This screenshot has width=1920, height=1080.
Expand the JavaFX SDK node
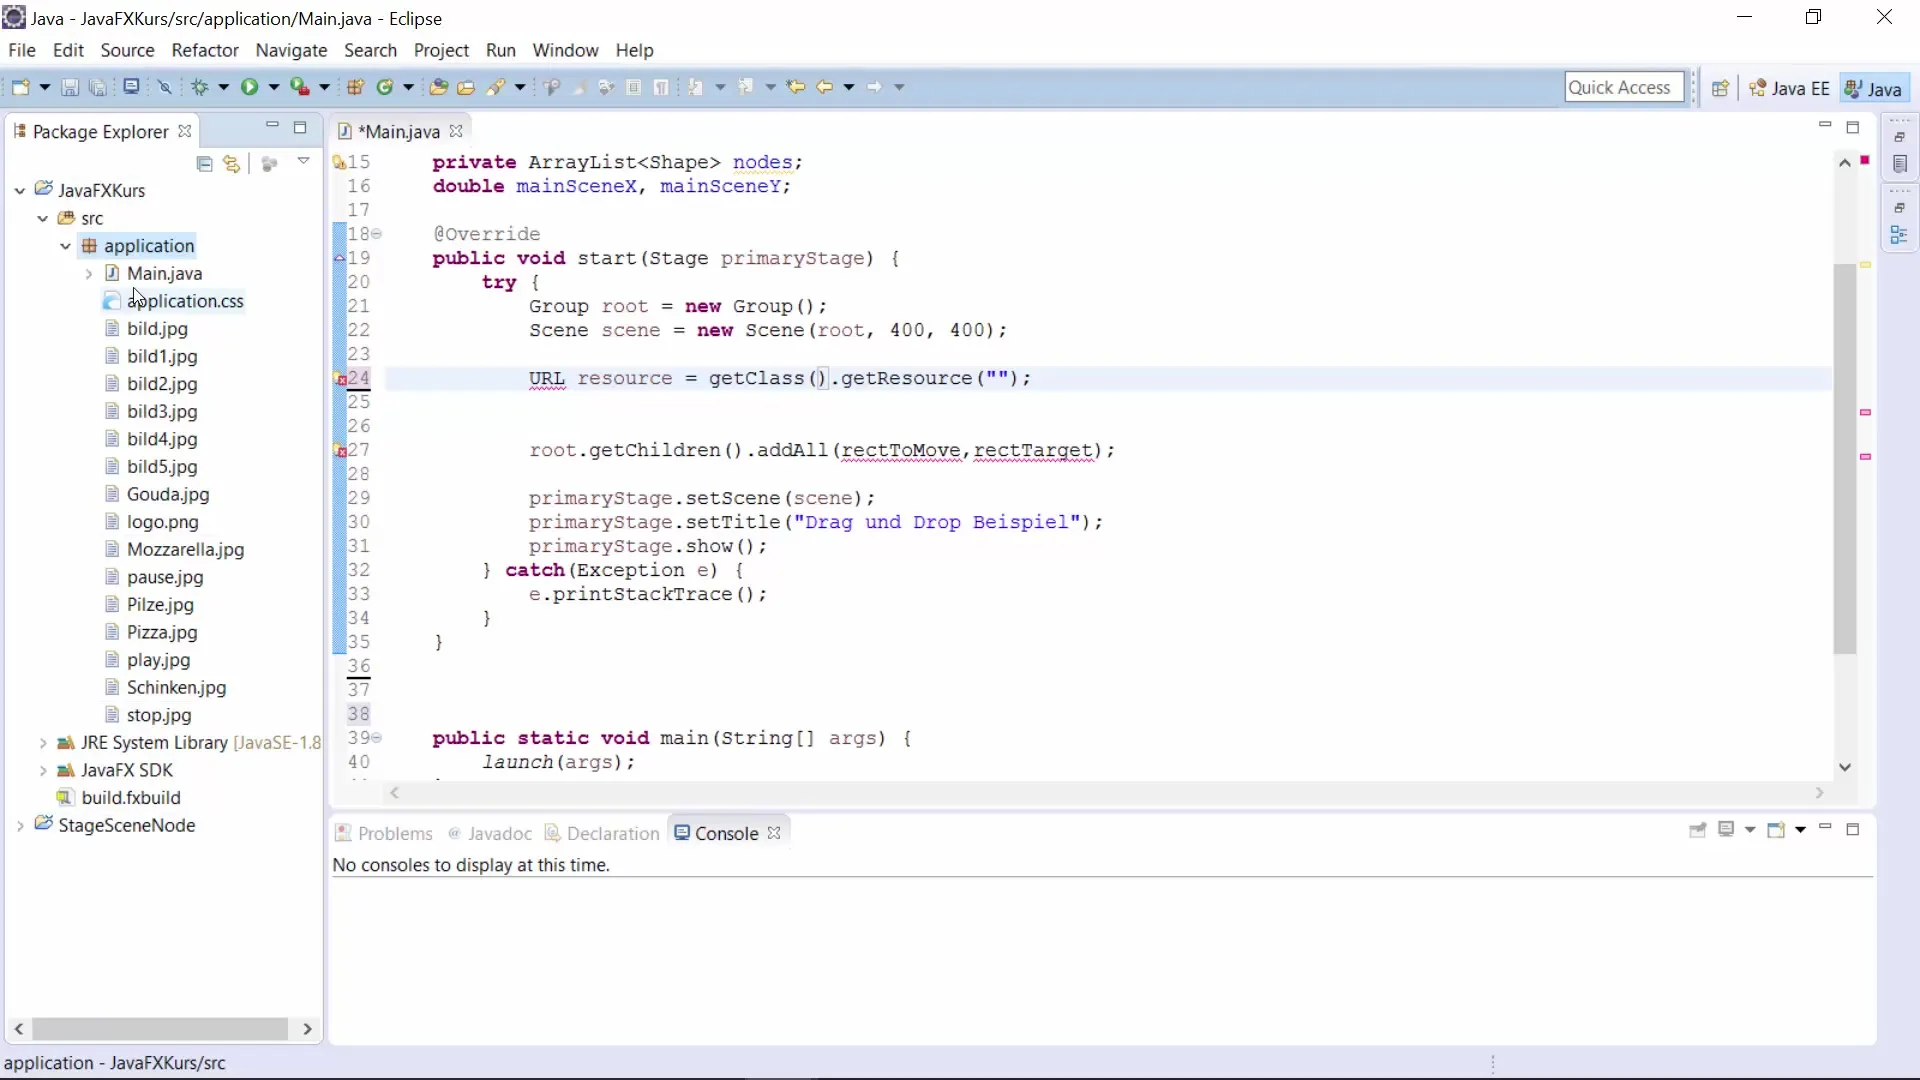[43, 770]
